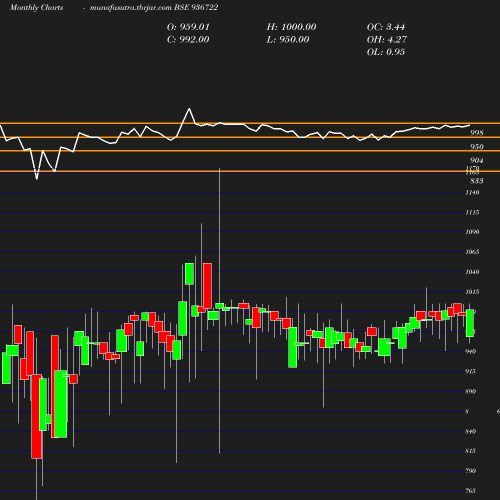
Task: Select the open value 'O: 959.01'
Action: pos(188,27)
